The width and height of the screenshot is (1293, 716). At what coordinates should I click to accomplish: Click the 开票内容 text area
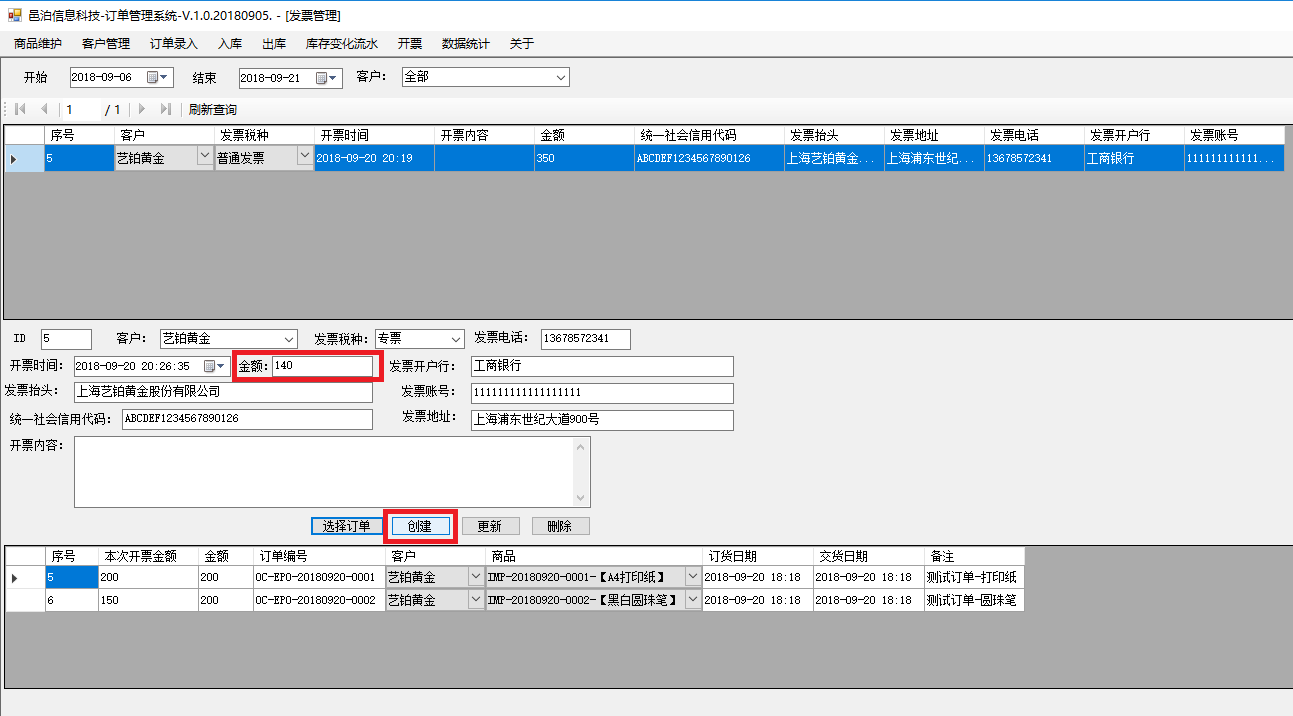pos(323,472)
